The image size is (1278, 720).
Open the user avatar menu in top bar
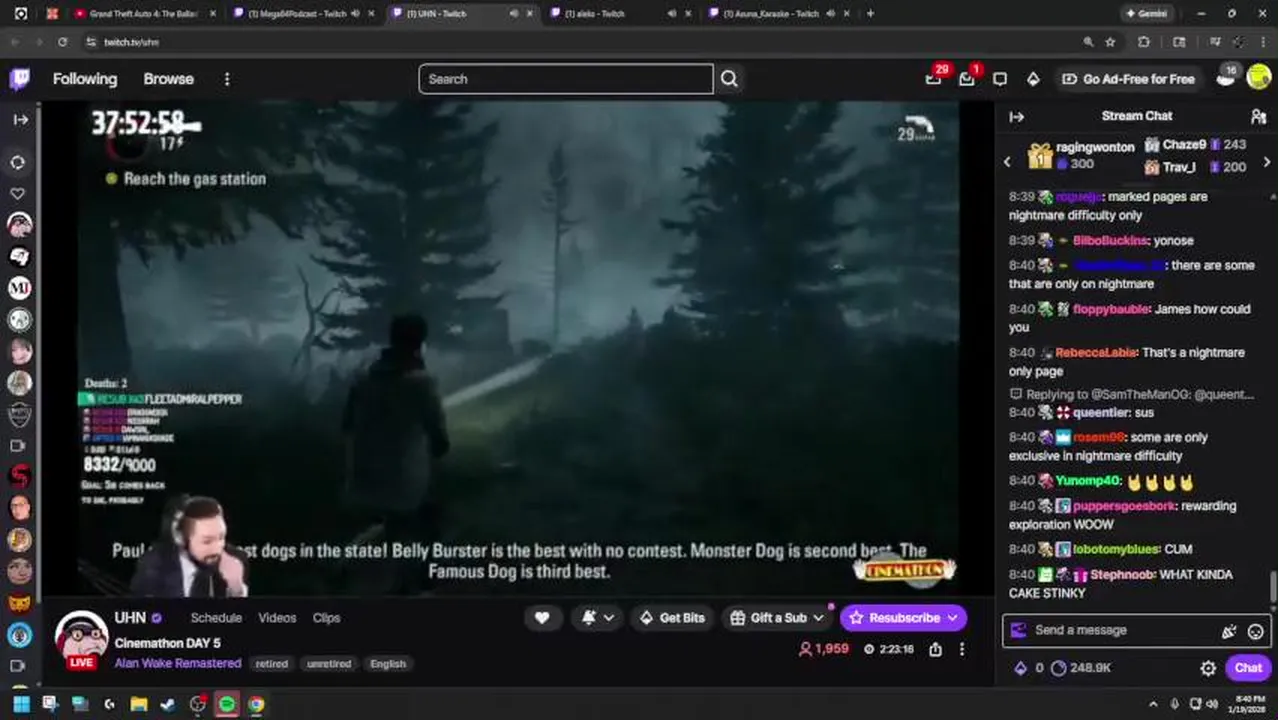point(1258,78)
